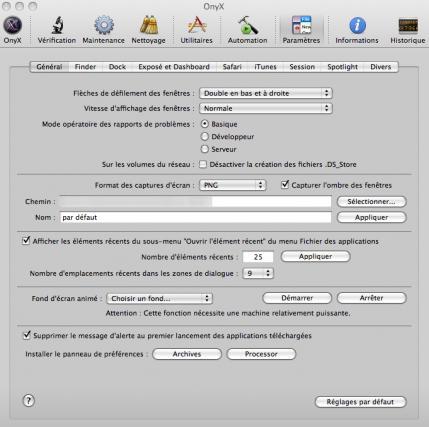Select the Développeur radio button
The height and width of the screenshot is (427, 429).
click(205, 137)
